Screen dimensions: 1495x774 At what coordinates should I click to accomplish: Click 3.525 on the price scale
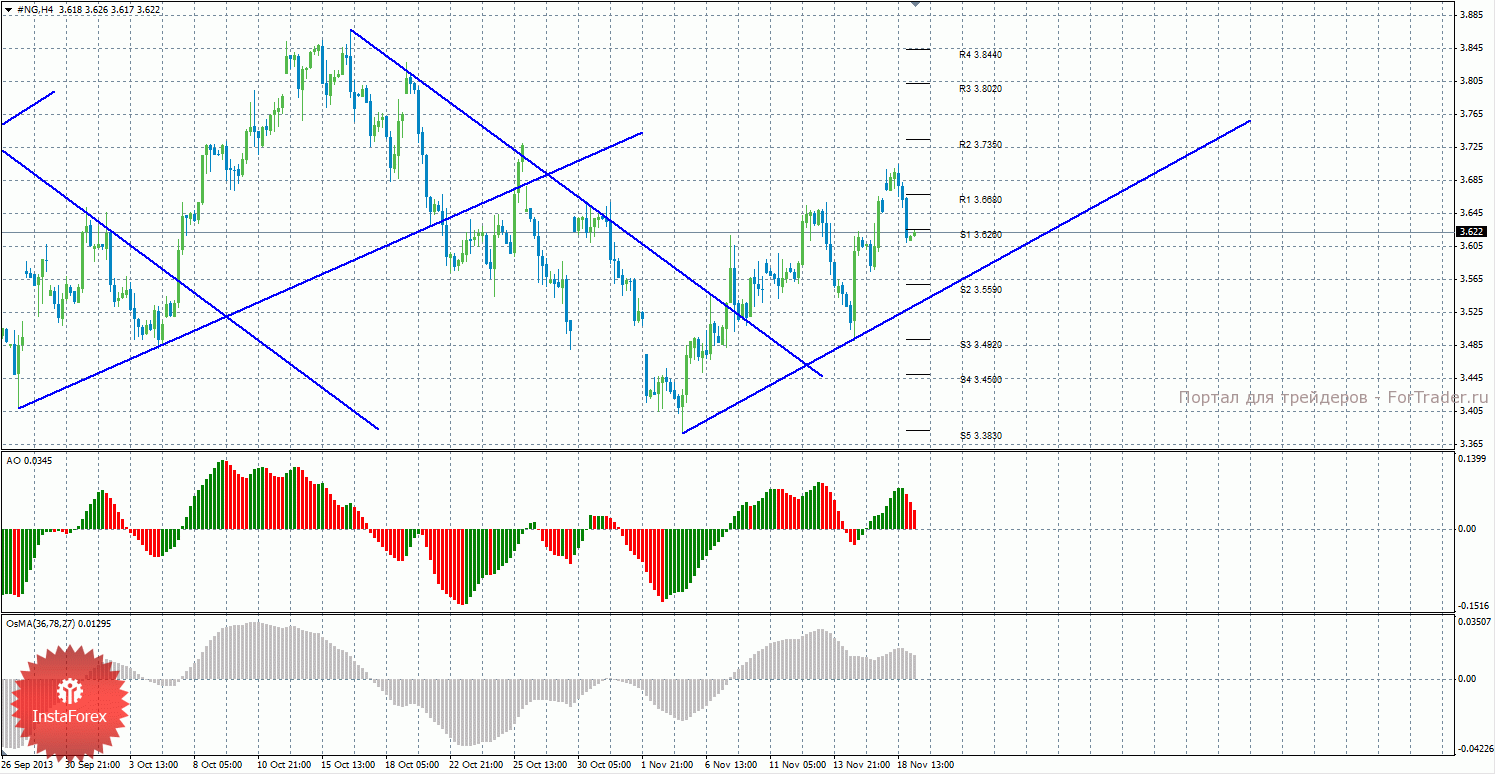click(1473, 312)
